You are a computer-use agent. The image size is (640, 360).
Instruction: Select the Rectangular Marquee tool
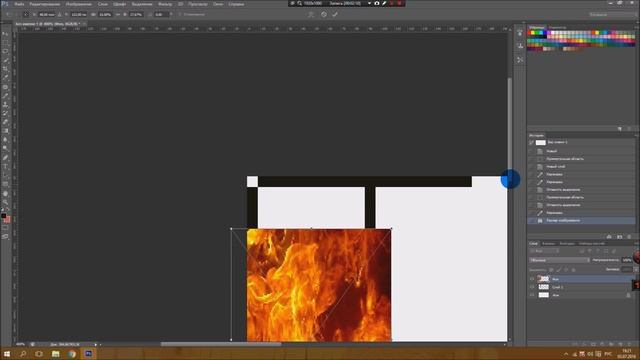click(x=5, y=43)
